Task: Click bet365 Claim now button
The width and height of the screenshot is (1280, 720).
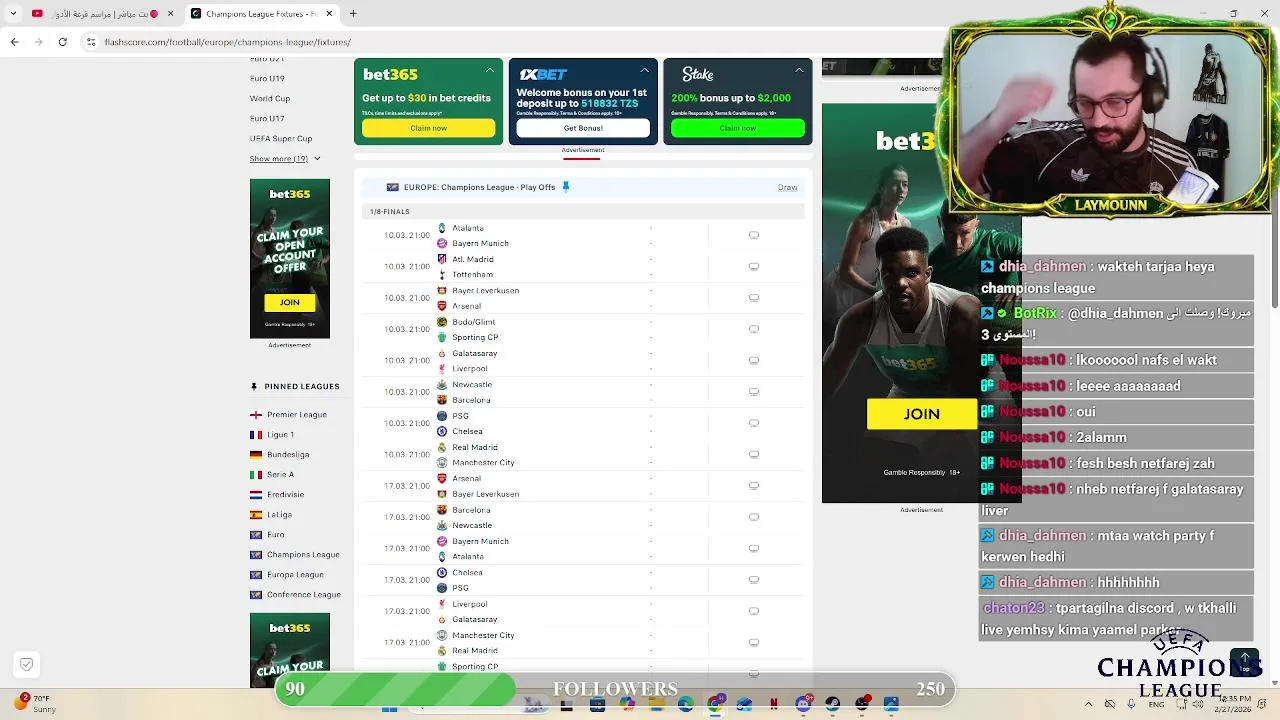Action: [x=428, y=128]
